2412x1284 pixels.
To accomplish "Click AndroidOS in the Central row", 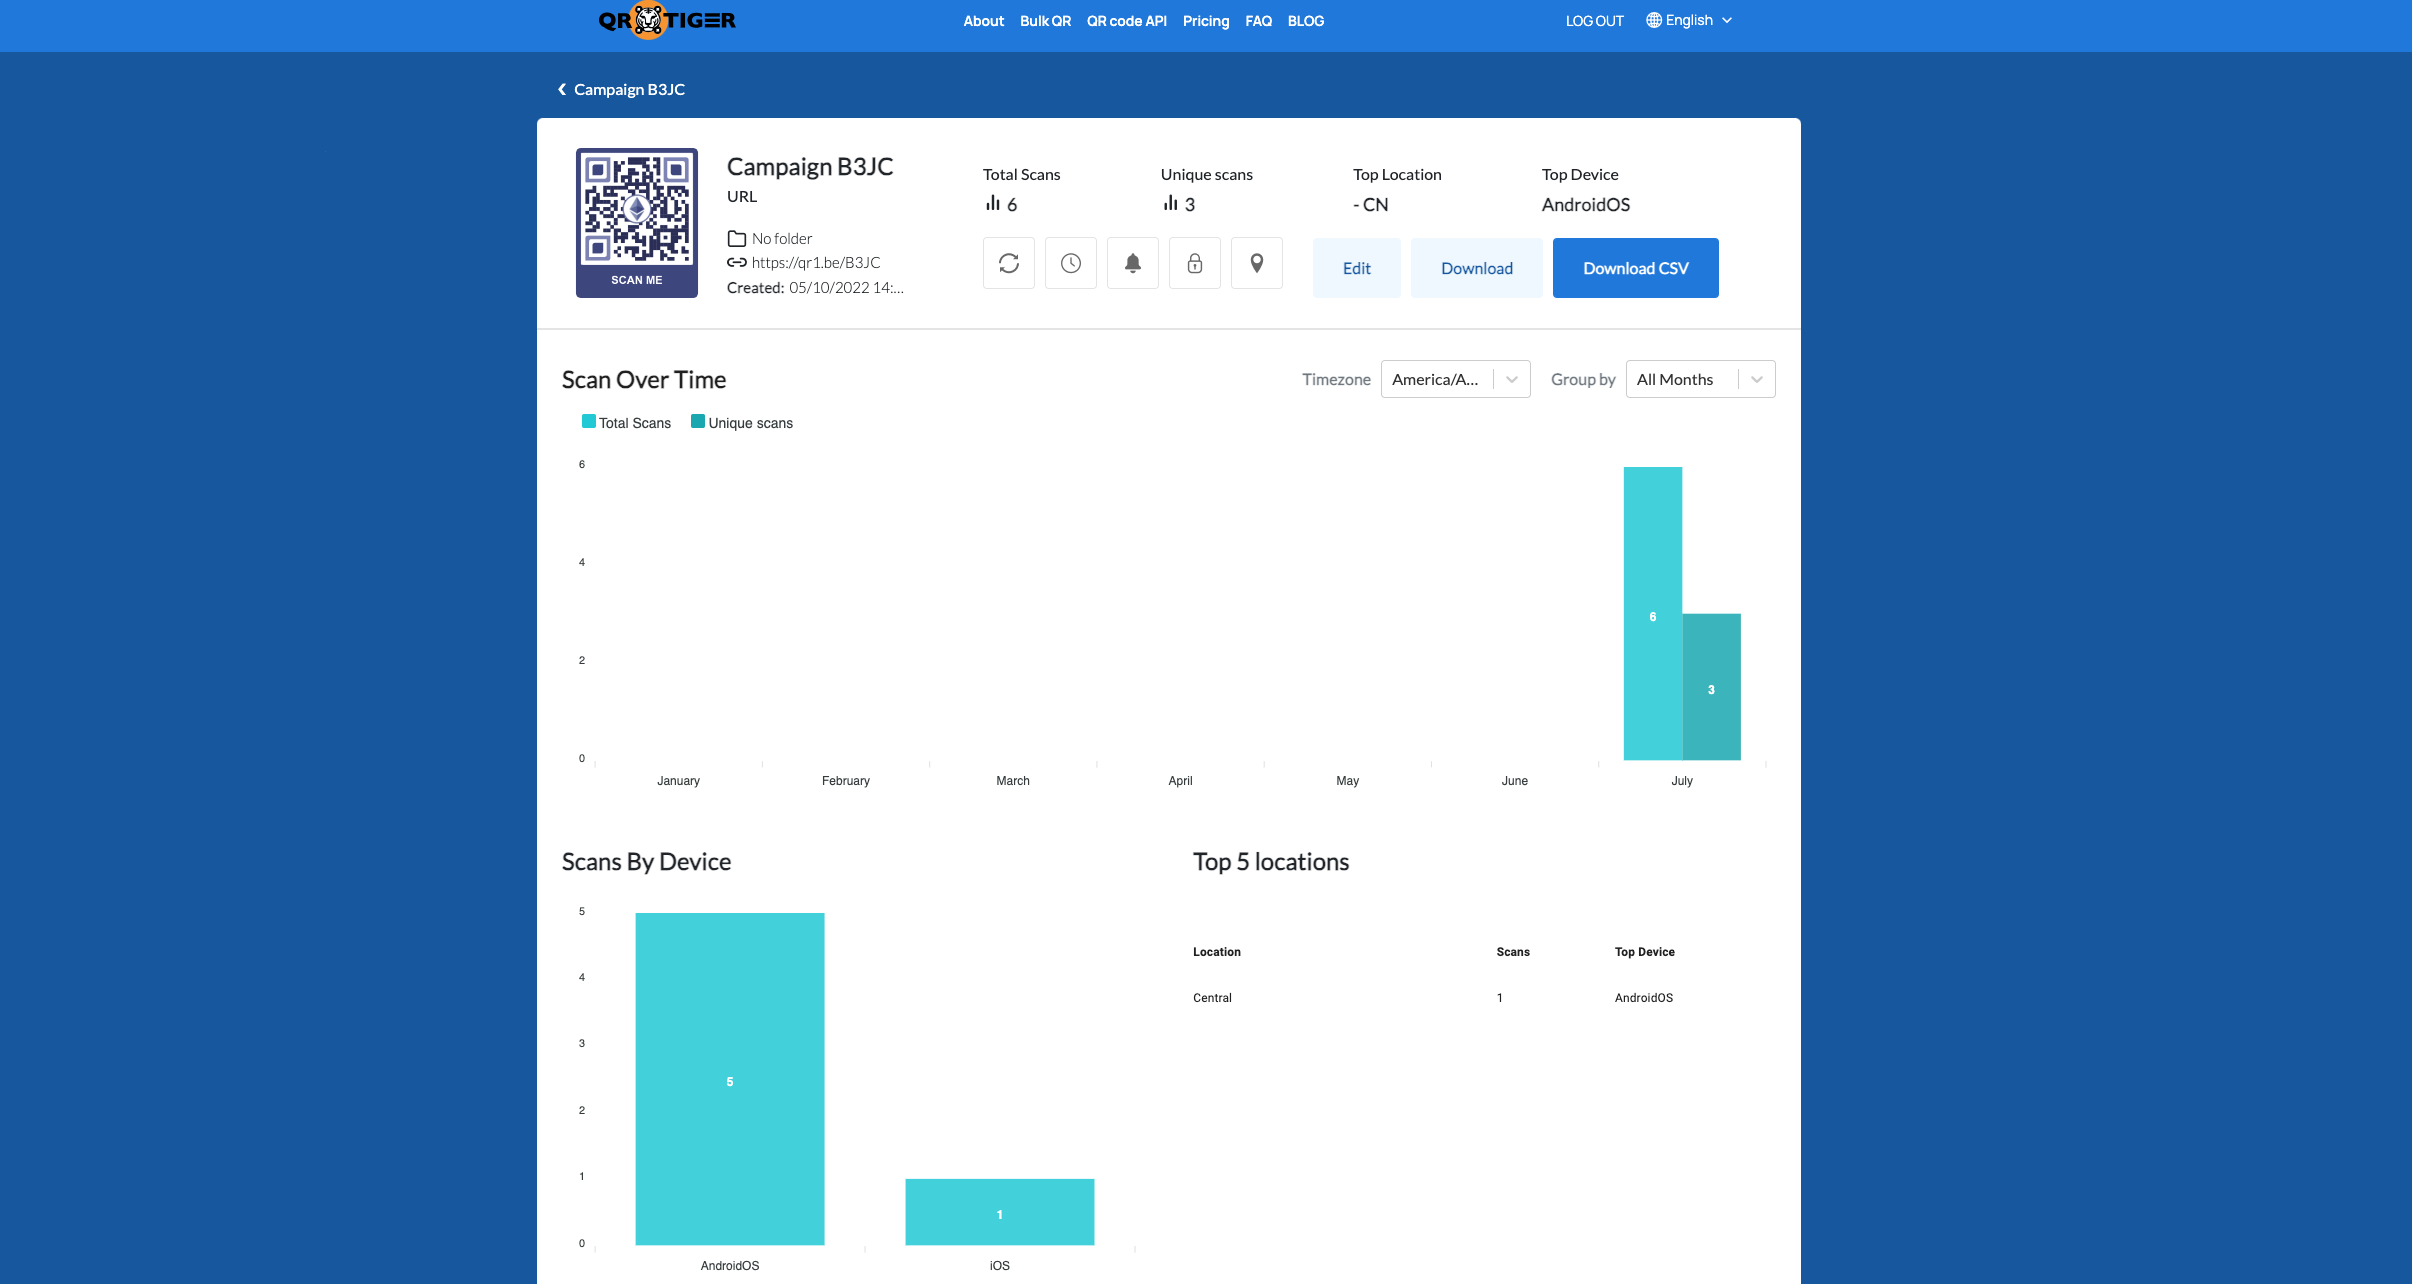I will tap(1644, 998).
